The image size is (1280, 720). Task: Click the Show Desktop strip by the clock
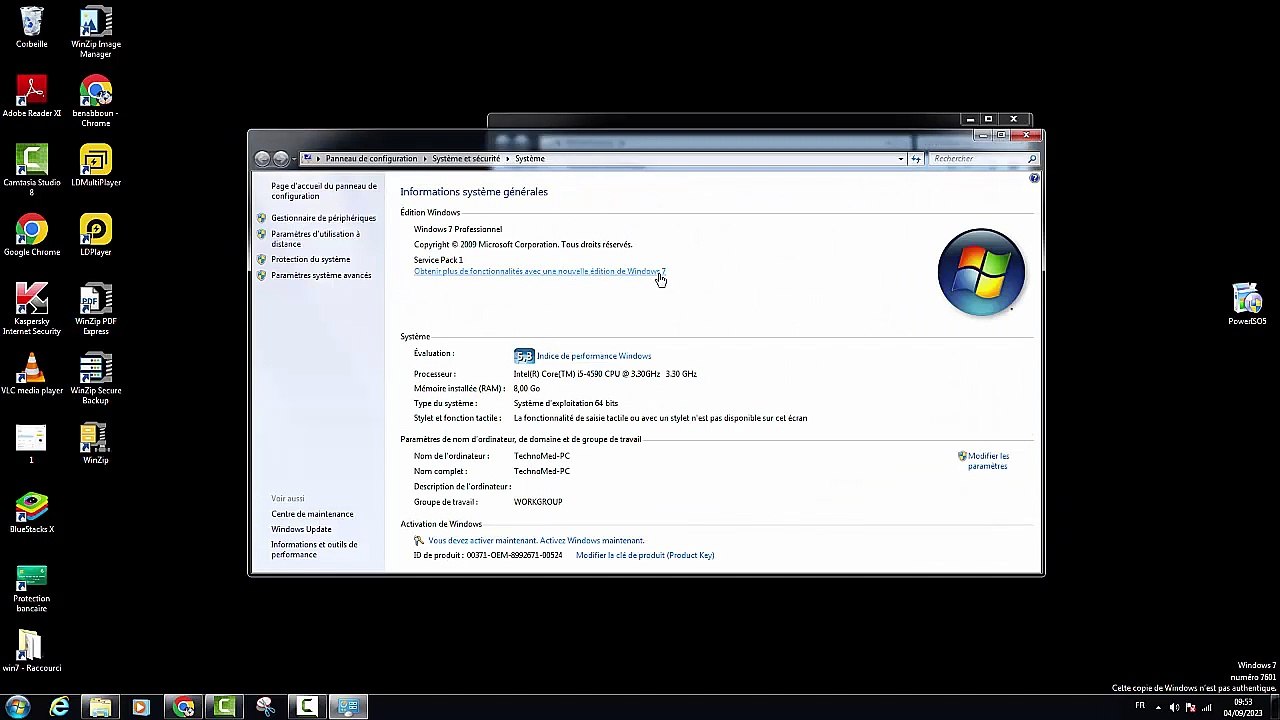(x=1273, y=707)
